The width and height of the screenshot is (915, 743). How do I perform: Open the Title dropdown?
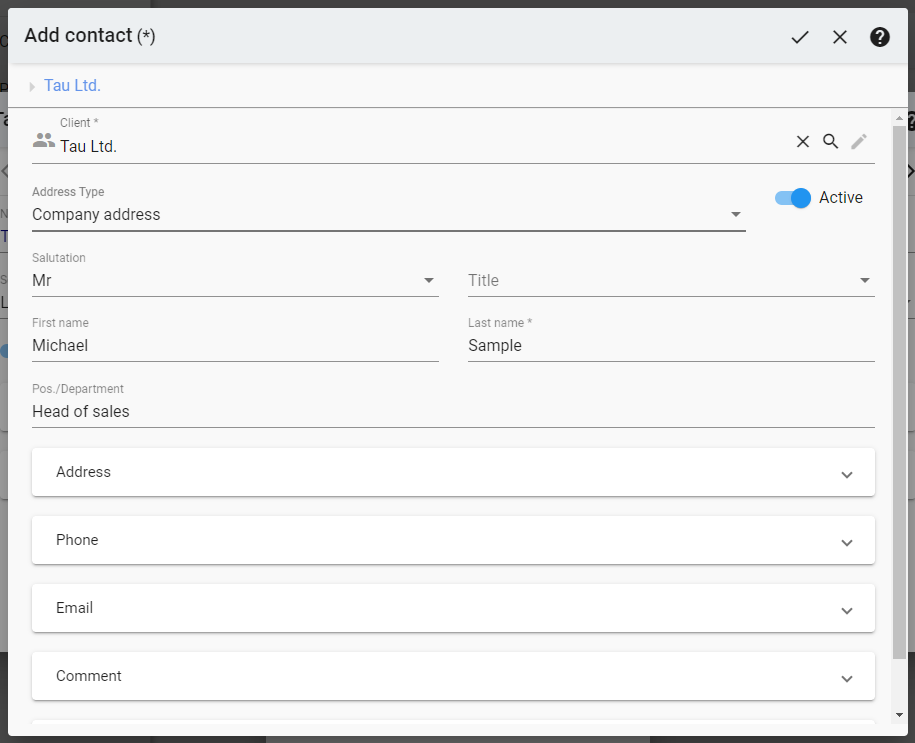click(865, 280)
